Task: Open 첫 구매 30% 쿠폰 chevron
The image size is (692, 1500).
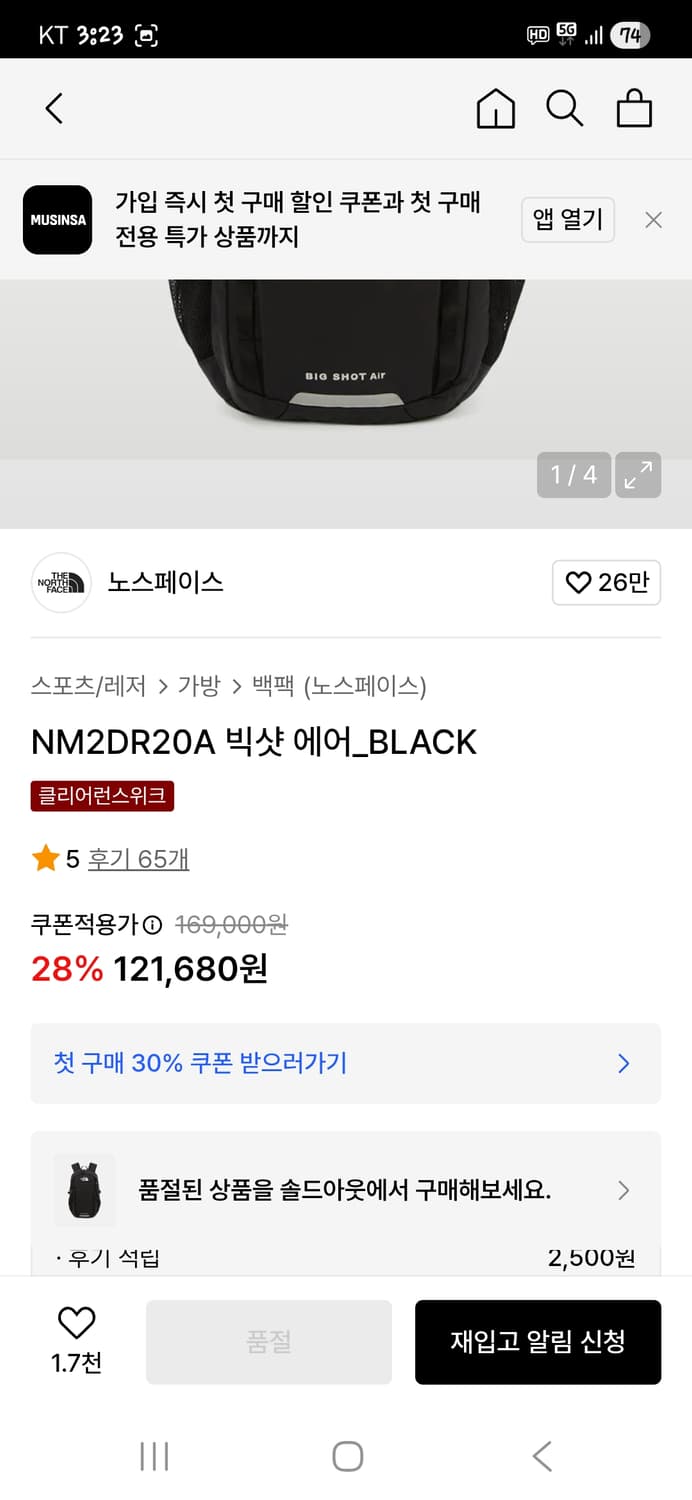Action: click(x=622, y=1063)
